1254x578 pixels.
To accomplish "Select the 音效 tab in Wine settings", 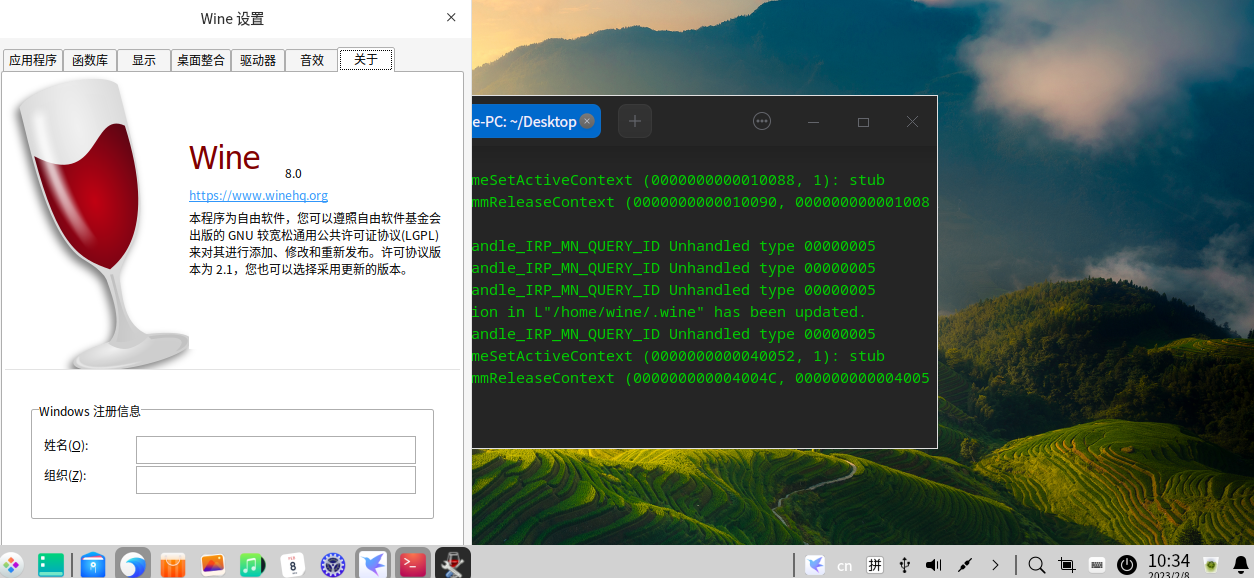I will (311, 59).
